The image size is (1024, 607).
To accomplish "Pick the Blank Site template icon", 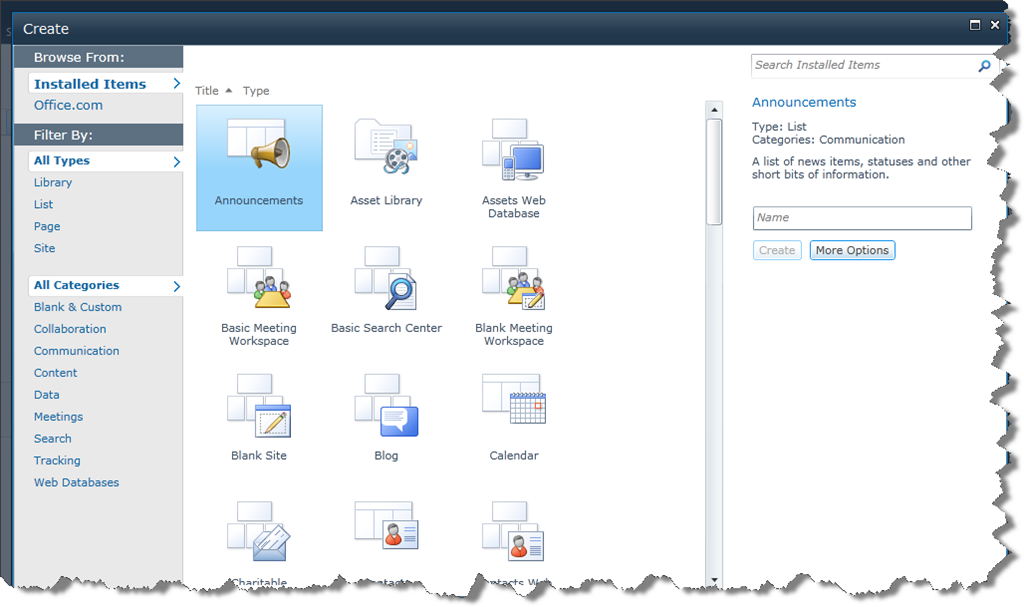I will (258, 406).
